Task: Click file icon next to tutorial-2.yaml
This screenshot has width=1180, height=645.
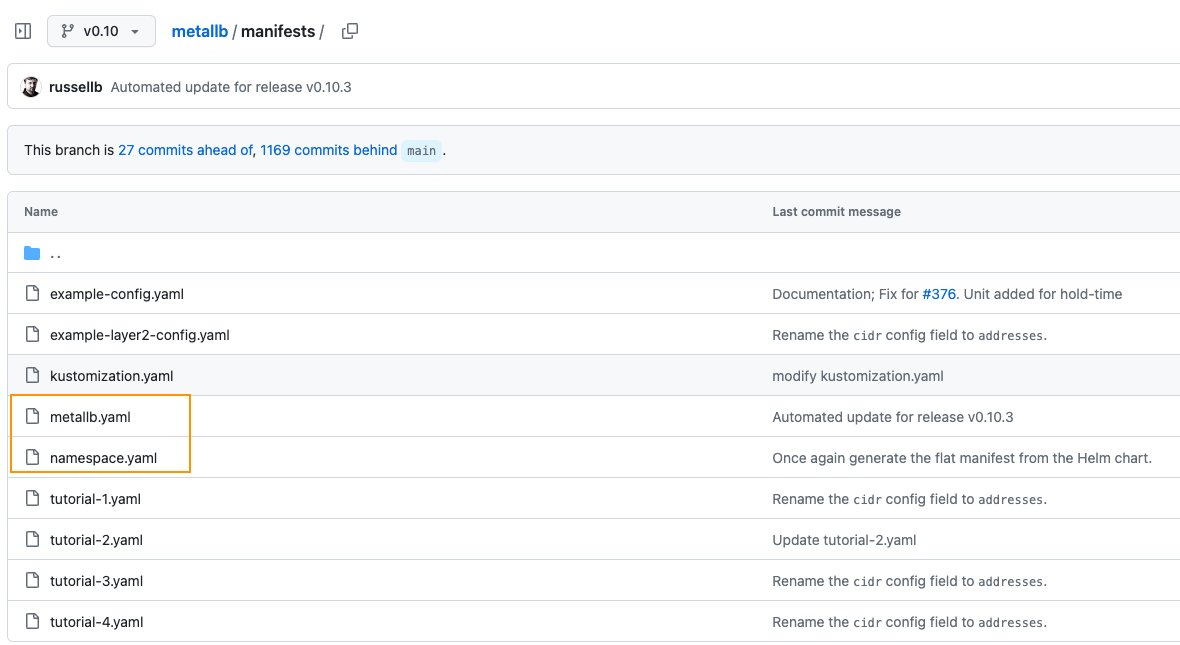Action: (32, 539)
